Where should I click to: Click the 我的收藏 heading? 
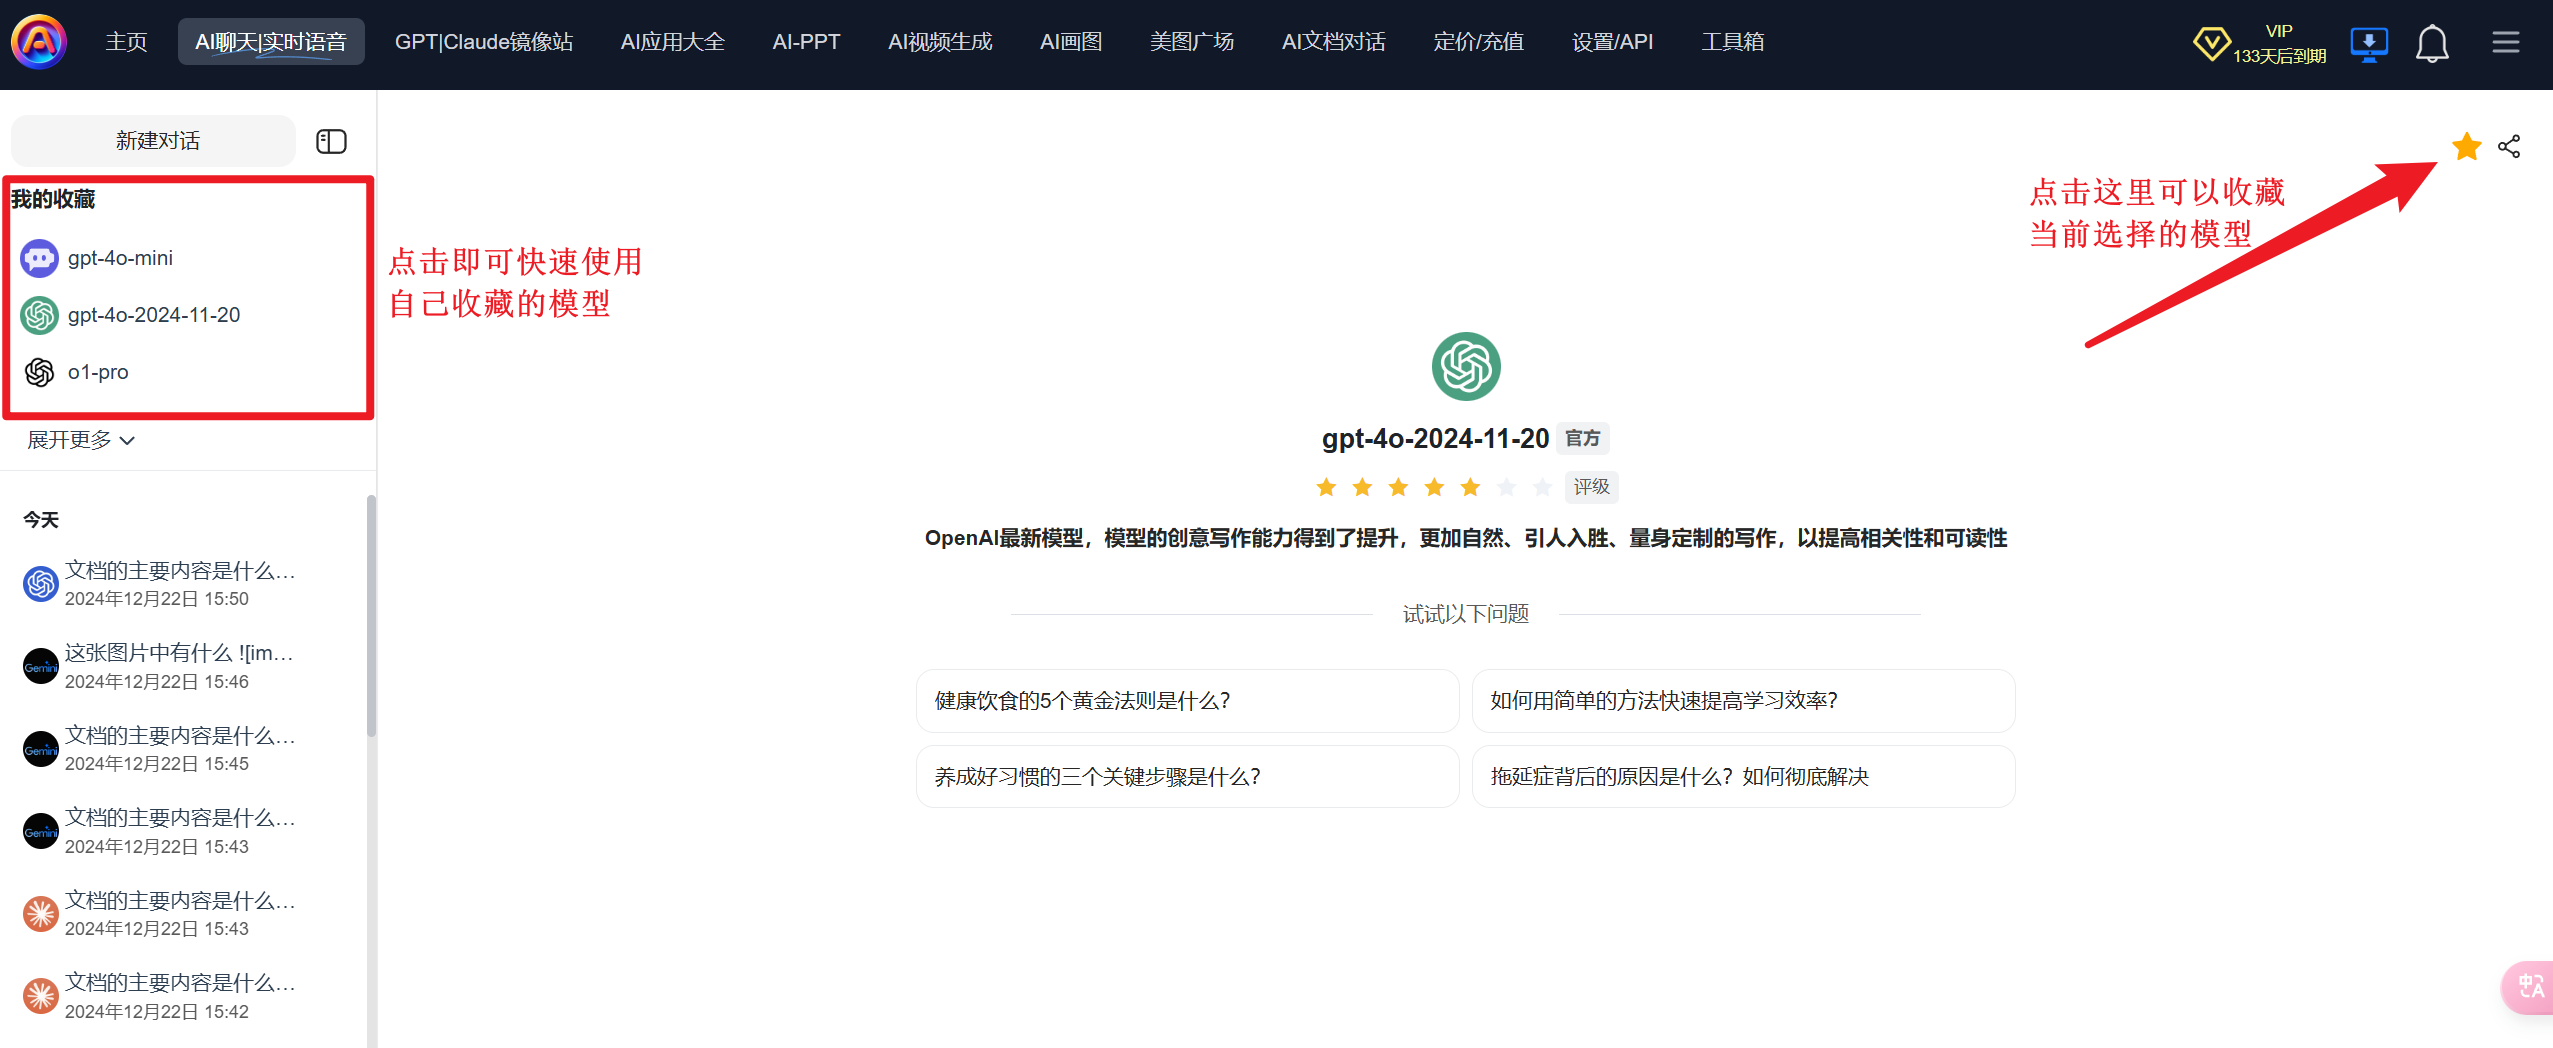coord(53,199)
